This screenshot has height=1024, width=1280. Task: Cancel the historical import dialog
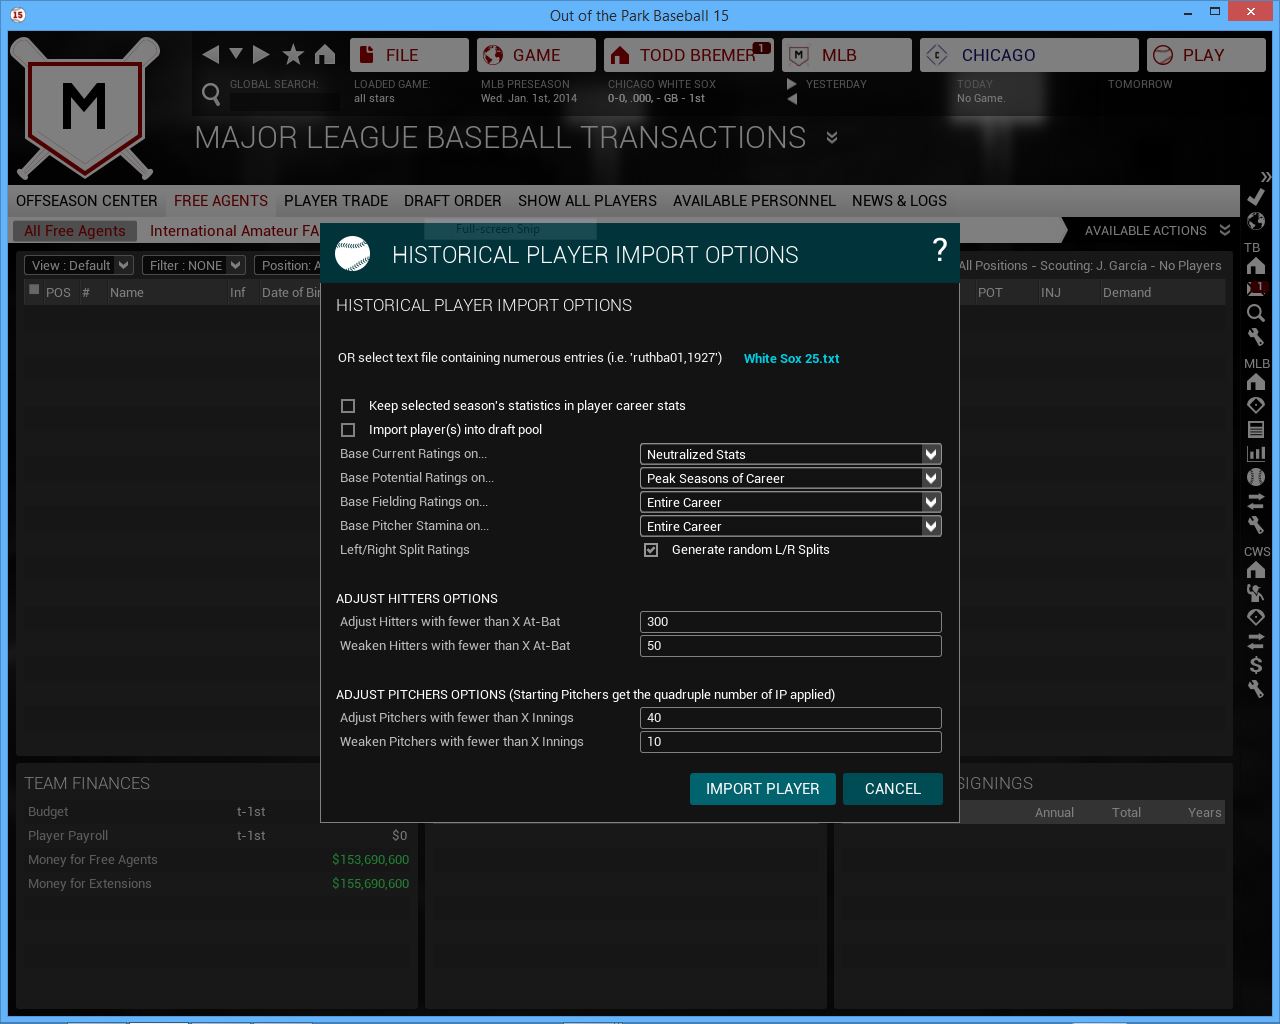click(x=892, y=789)
